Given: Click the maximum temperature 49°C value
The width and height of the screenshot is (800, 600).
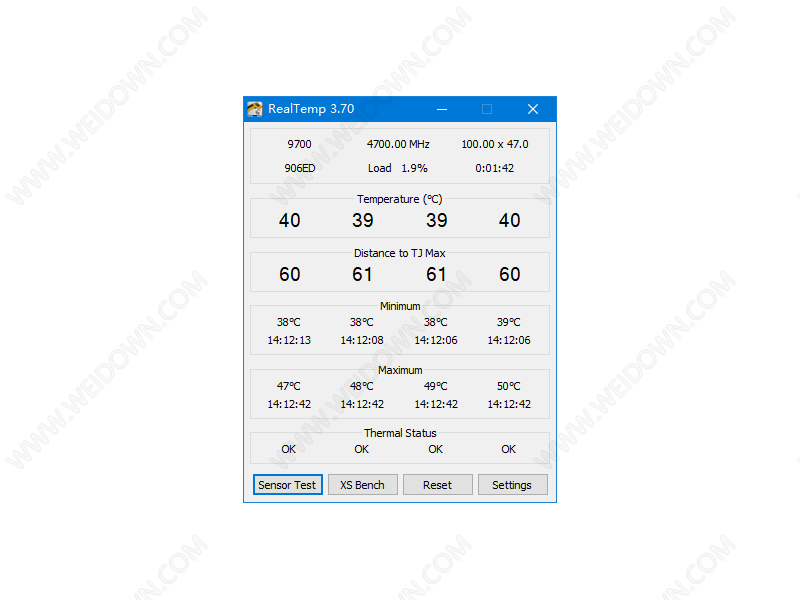Looking at the screenshot, I should click(436, 386).
